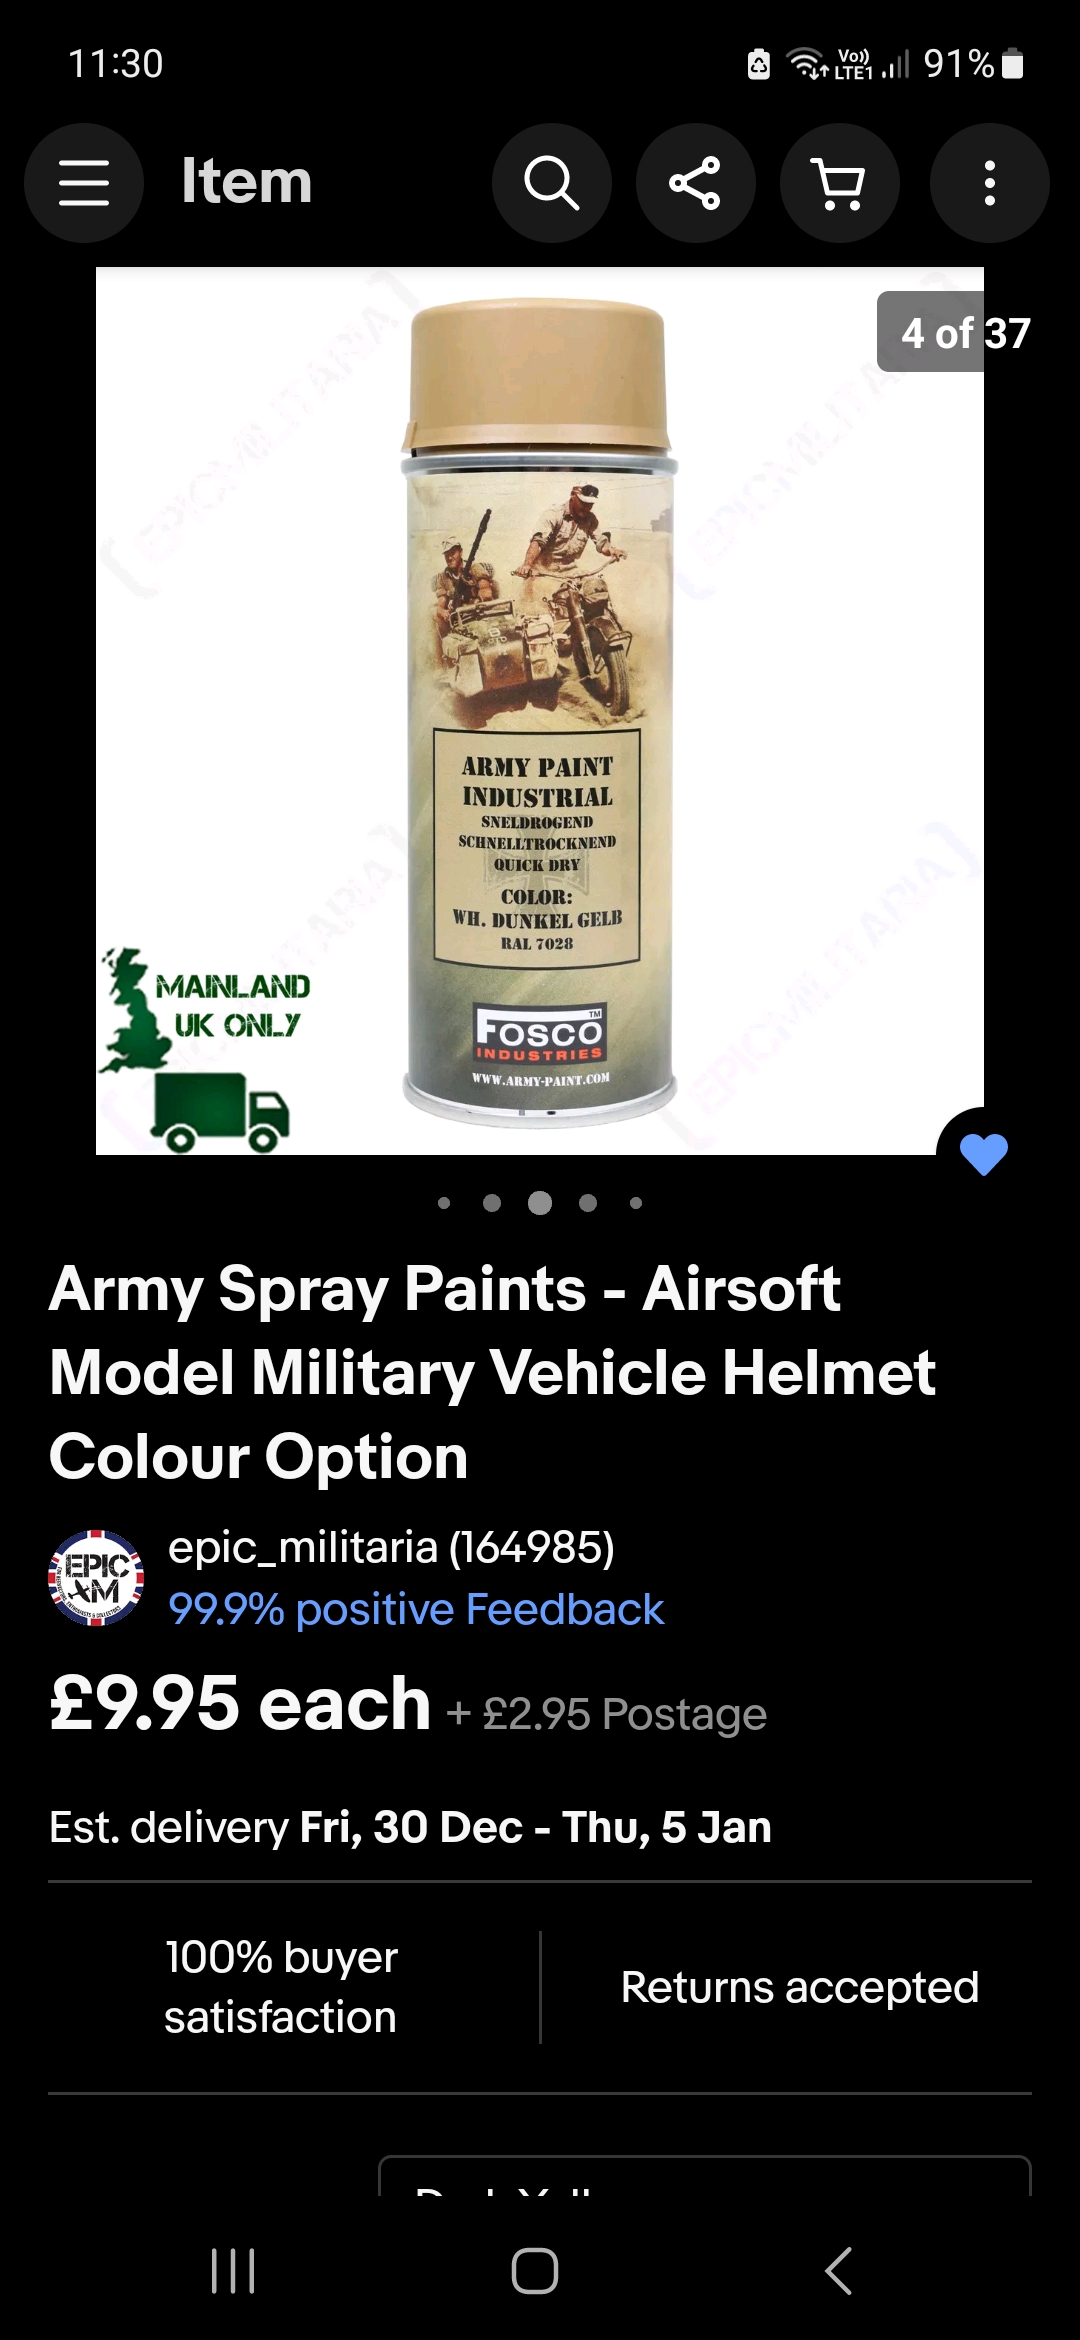View 100% buyer satisfaction info
1080x2340 pixels.
pos(281,1987)
